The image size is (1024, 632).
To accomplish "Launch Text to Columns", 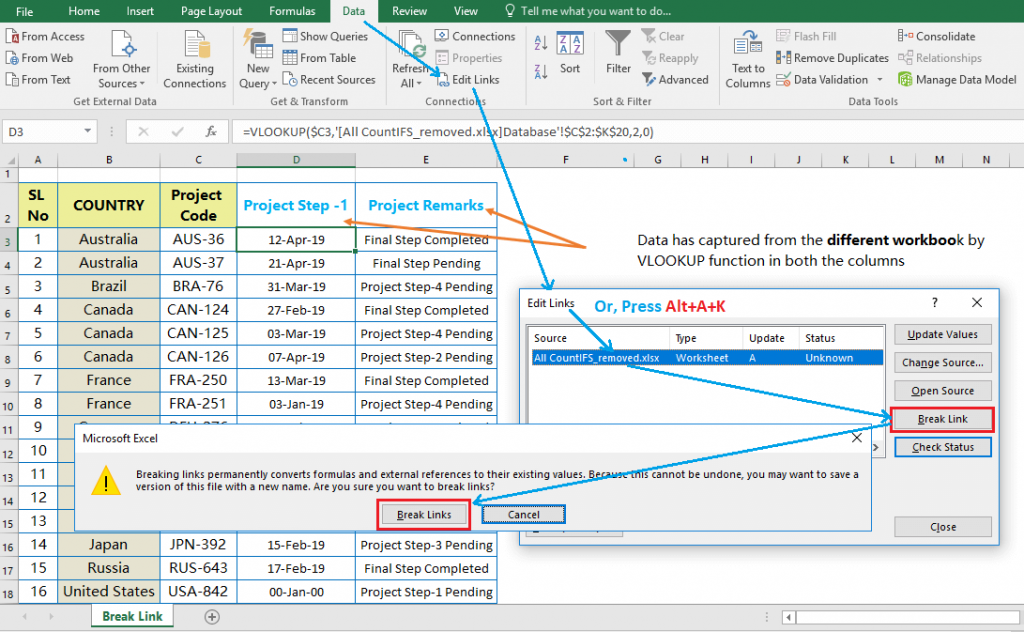I will tap(748, 60).
